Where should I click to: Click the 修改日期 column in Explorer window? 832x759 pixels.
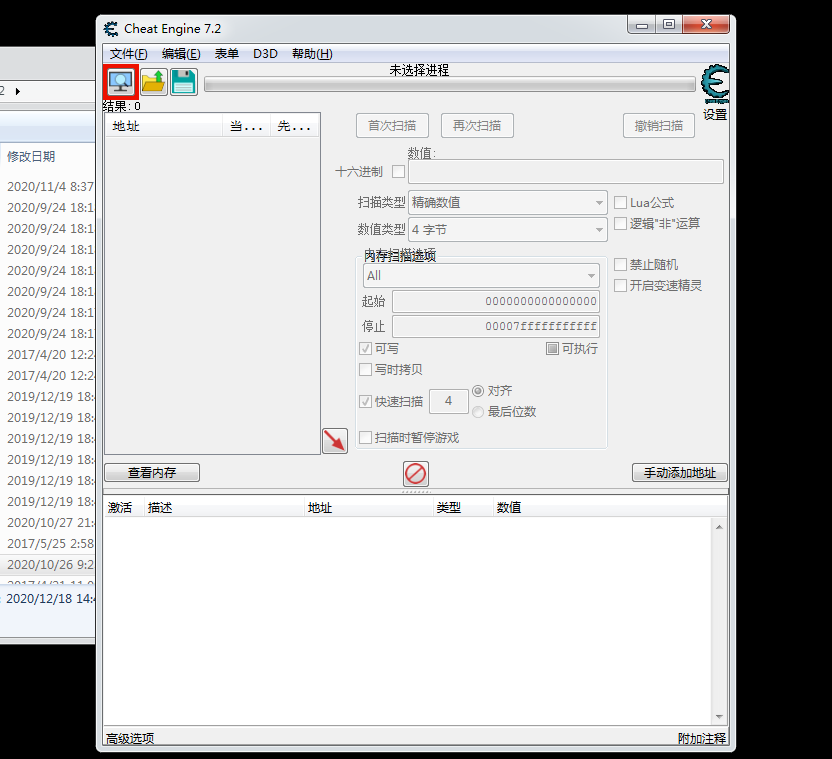(x=31, y=157)
